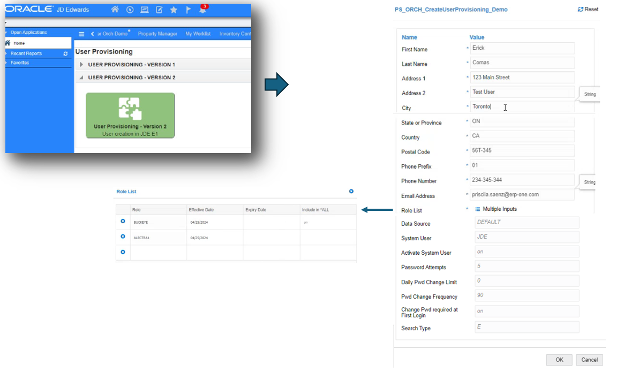Click the Multiple Inputs link for Role List
This screenshot has height=374, width=624.
[x=499, y=209]
